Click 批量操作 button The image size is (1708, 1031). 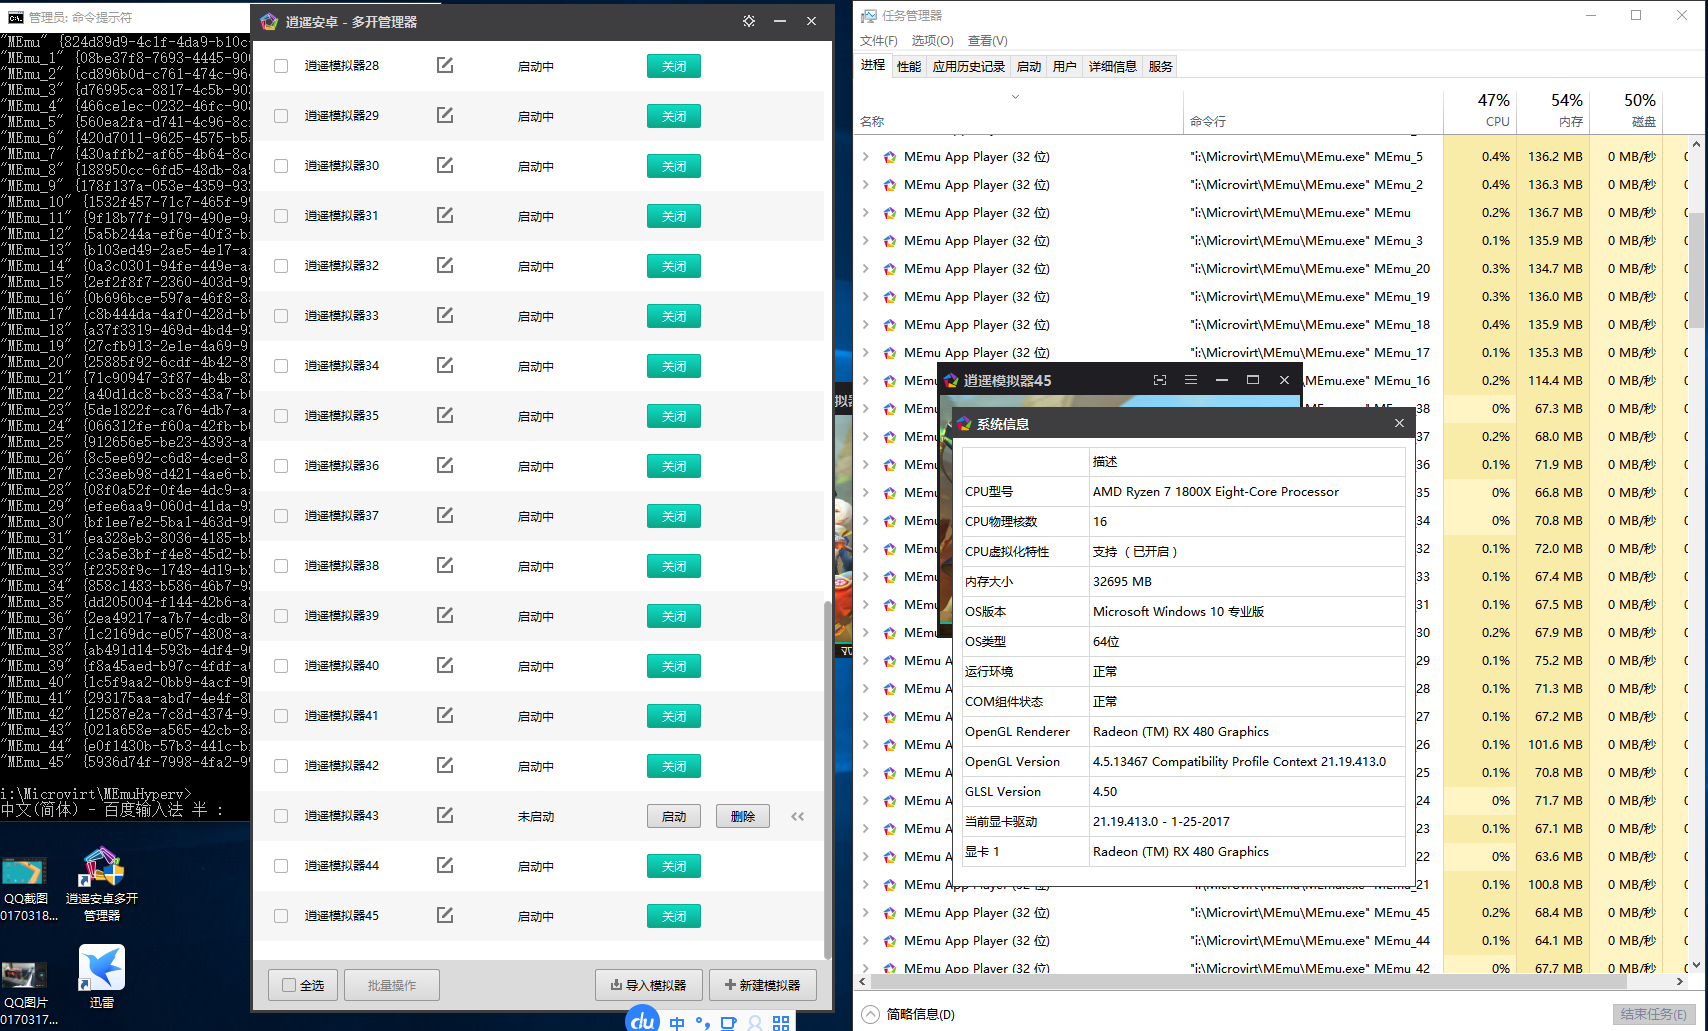[x=392, y=985]
